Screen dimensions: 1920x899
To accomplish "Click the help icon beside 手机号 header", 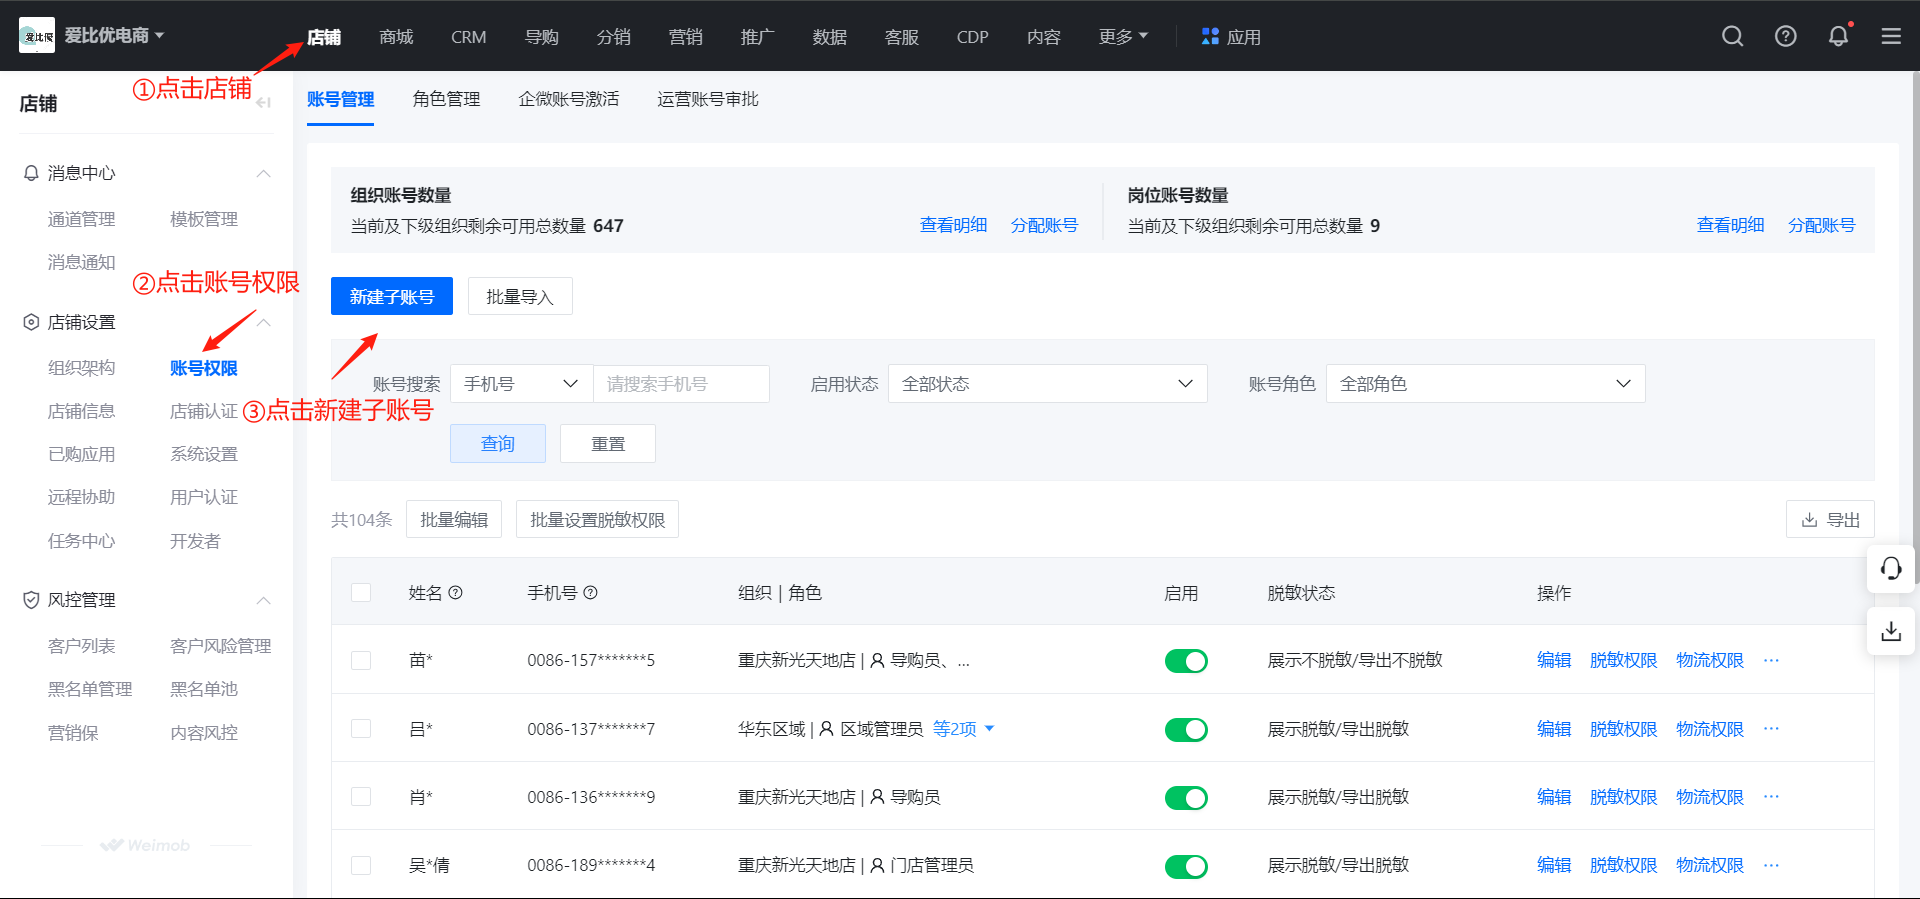I will coord(591,593).
